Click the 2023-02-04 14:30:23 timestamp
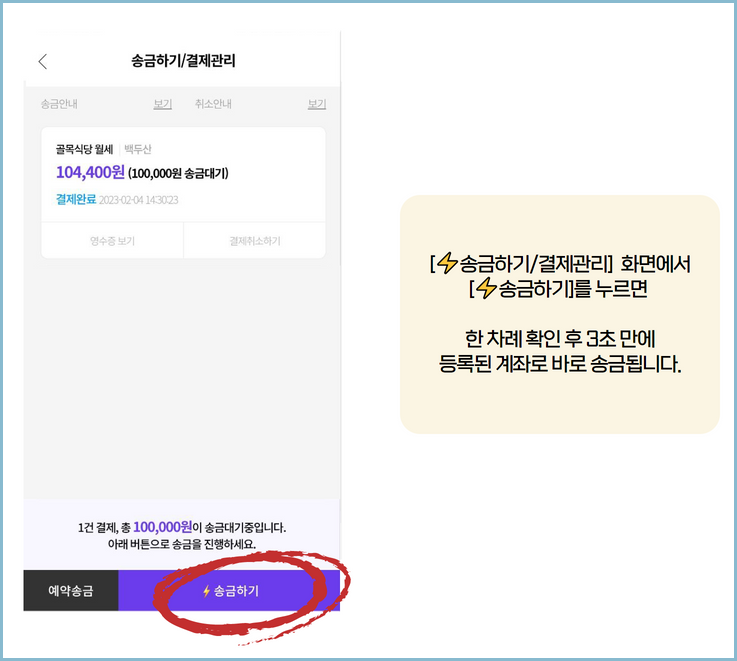The width and height of the screenshot is (737, 661). click(139, 200)
